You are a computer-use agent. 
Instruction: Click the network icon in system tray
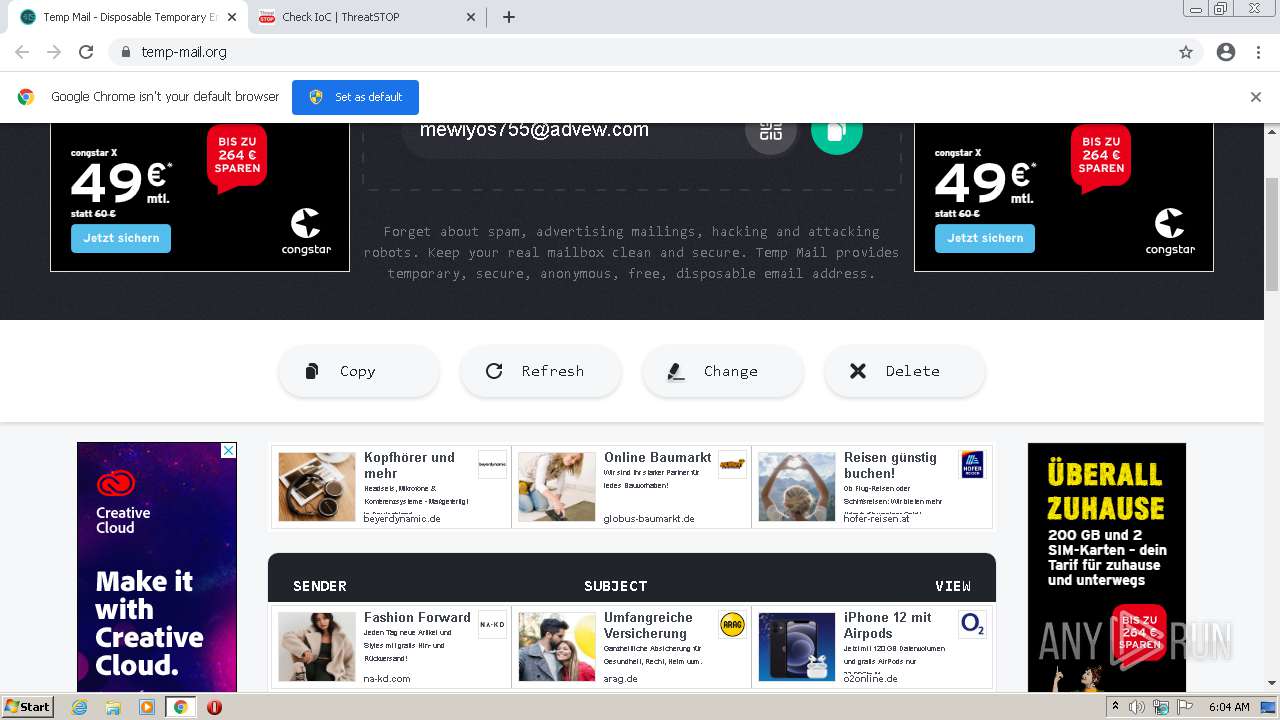[x=1161, y=707]
